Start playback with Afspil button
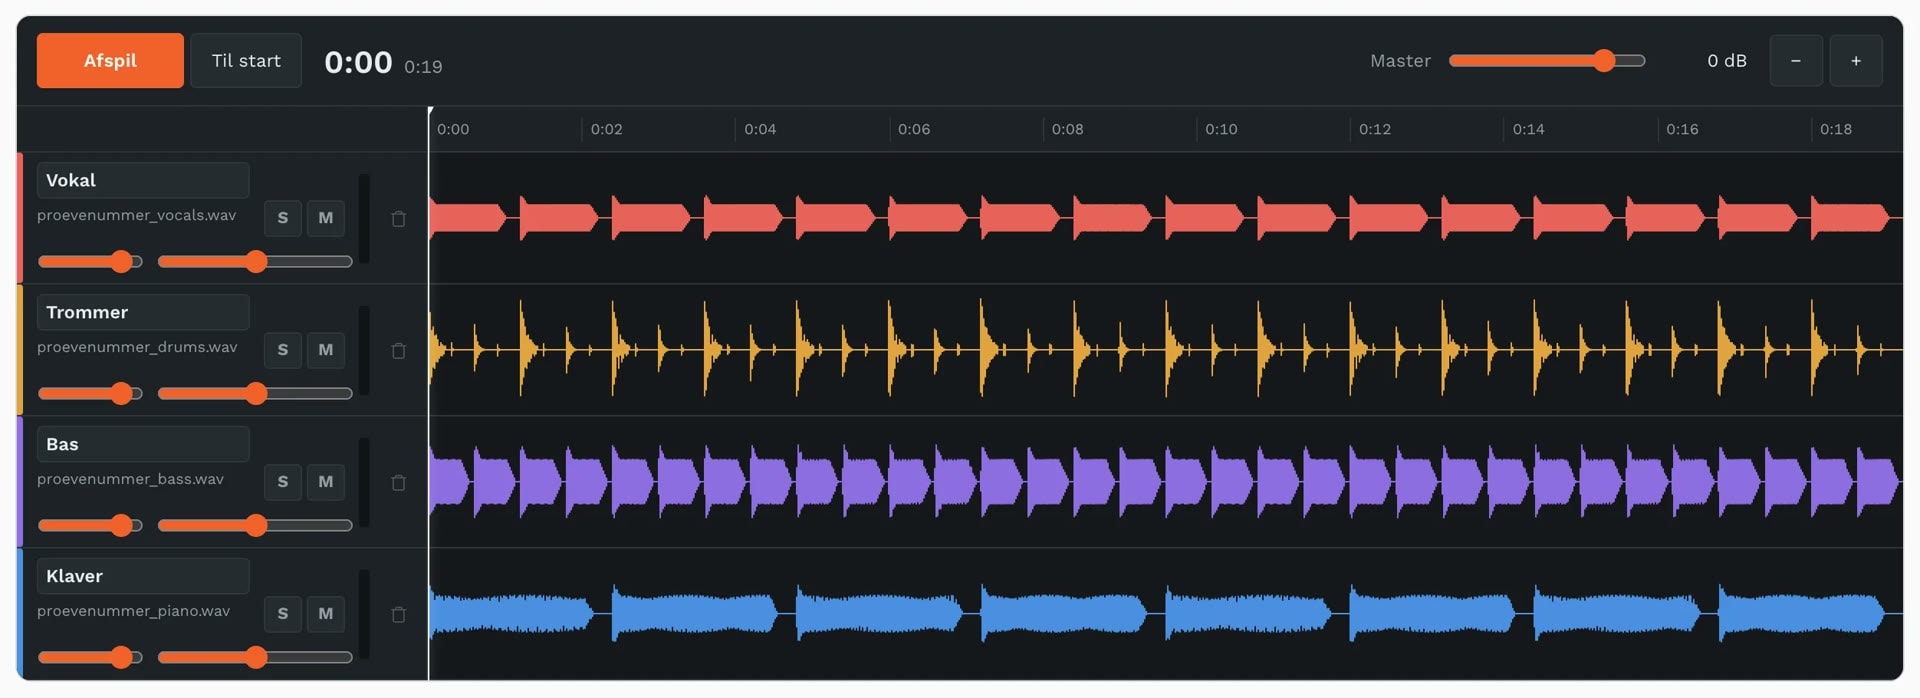Screen dimensions: 1920x698 110,61
